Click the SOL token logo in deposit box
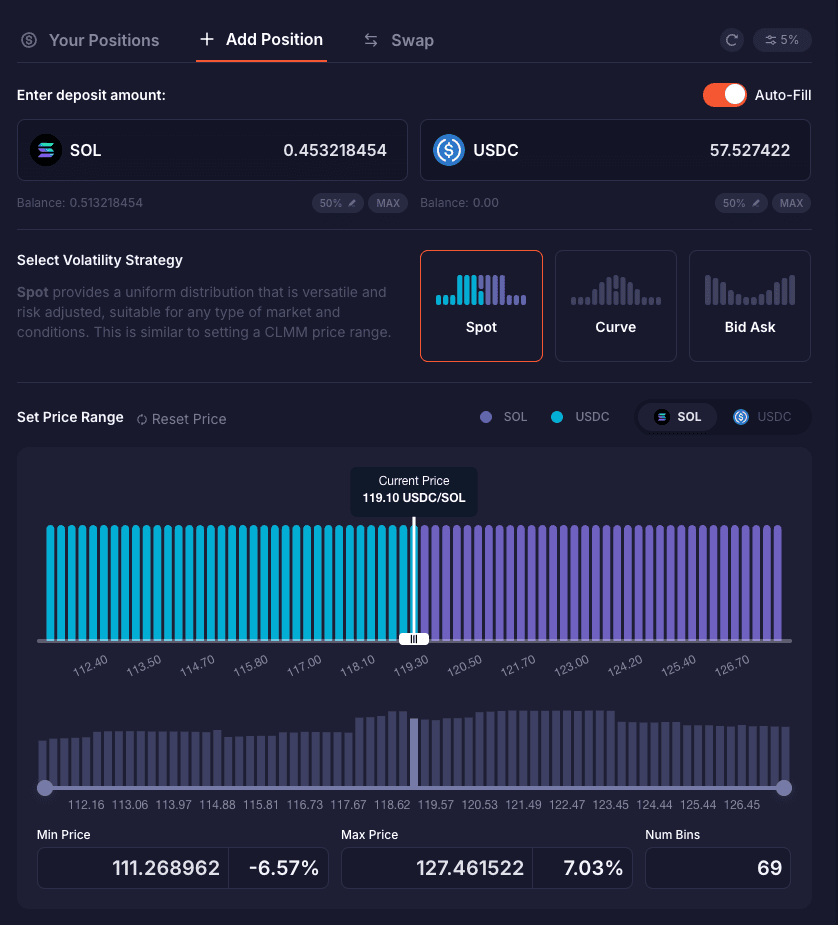 click(x=45, y=150)
